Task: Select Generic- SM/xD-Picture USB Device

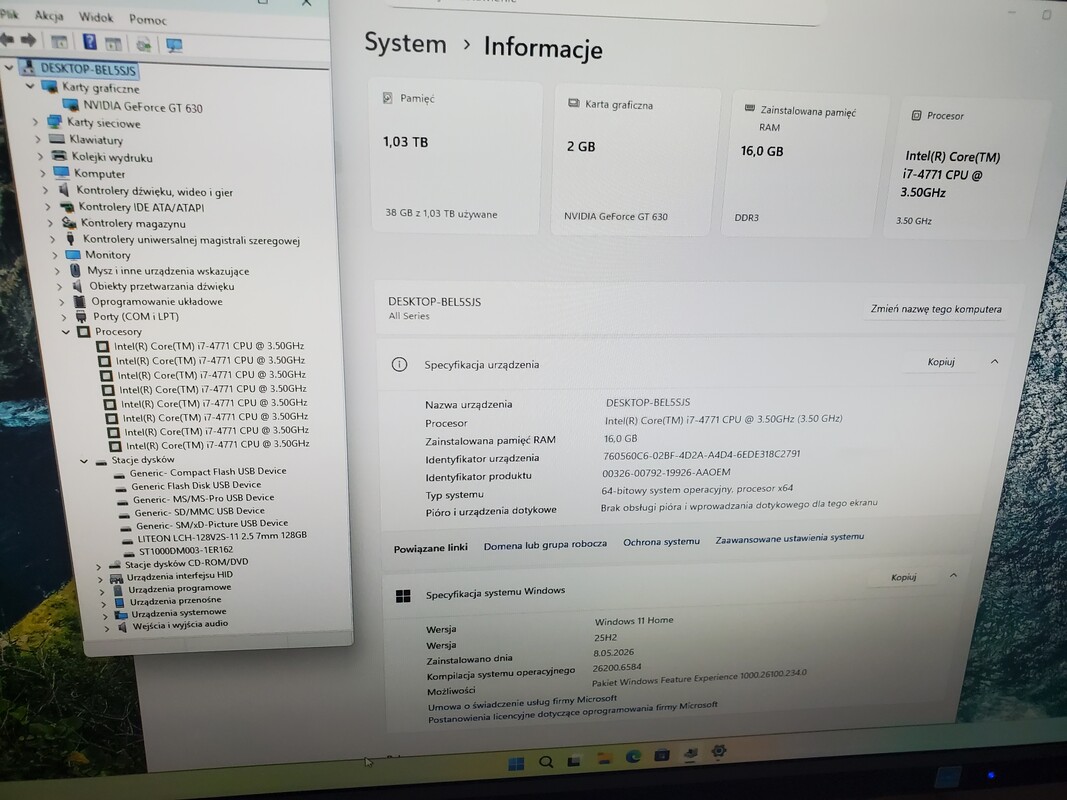Action: pos(212,524)
